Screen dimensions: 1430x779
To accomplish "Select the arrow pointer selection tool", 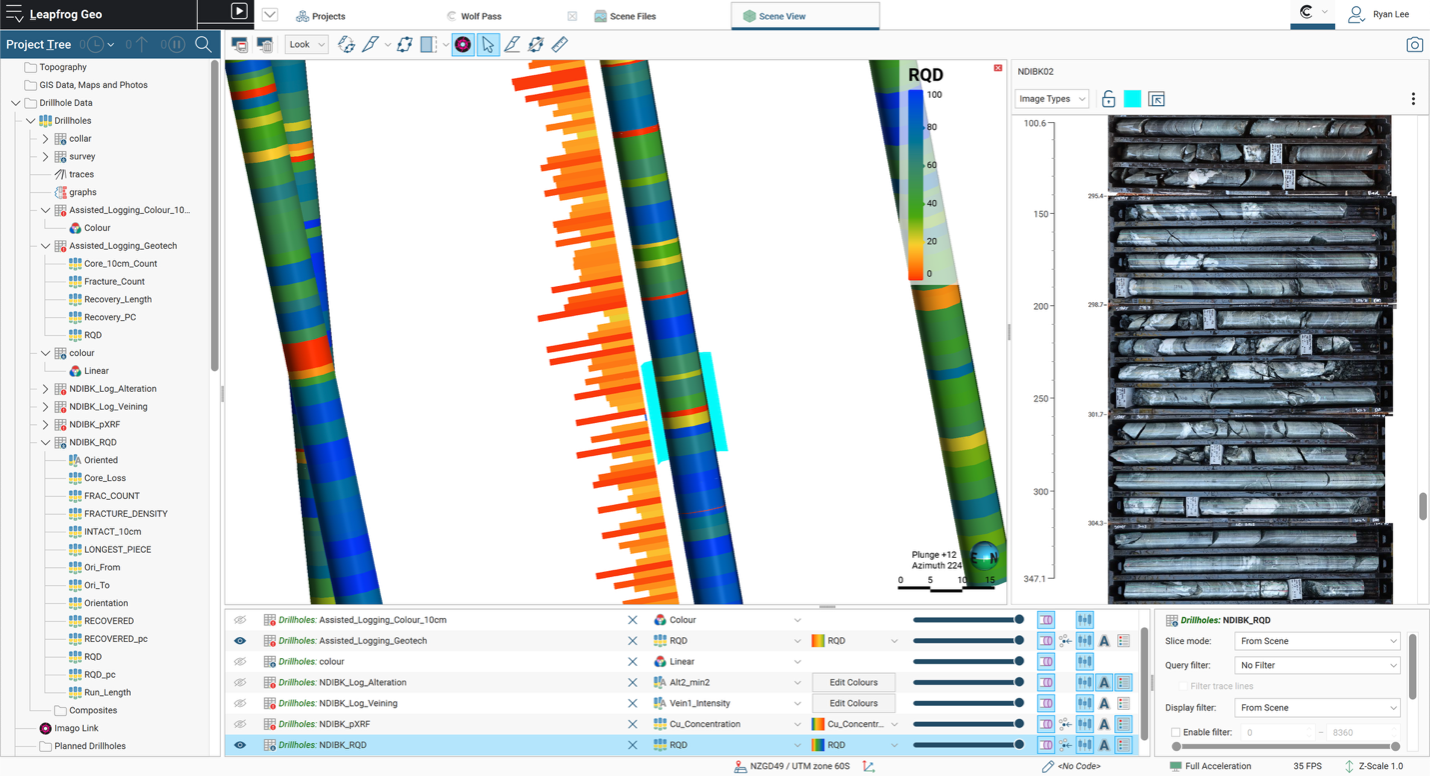I will (x=488, y=45).
